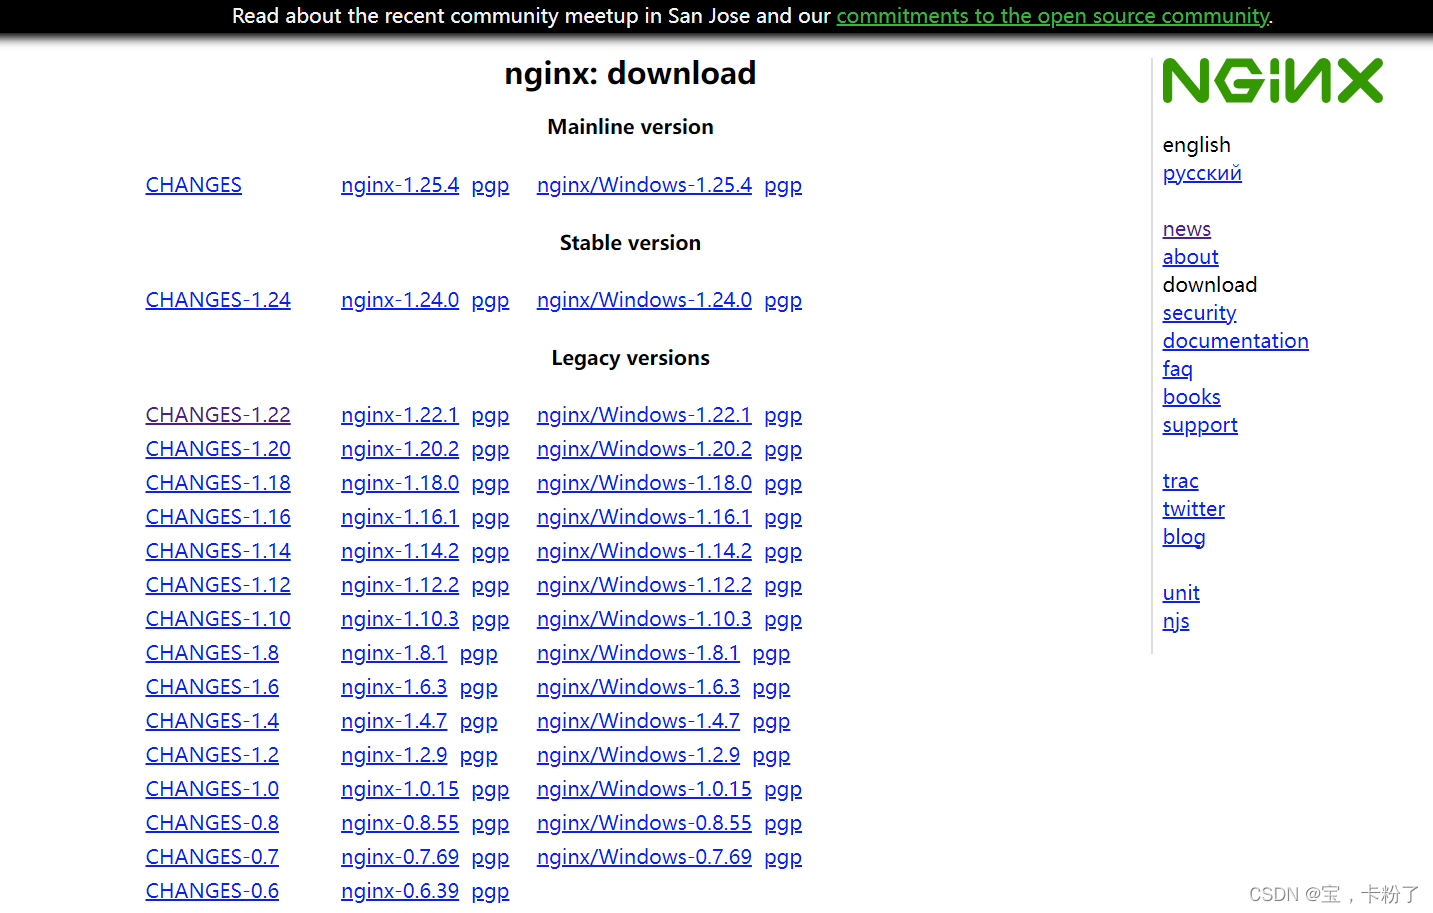Open CHANGES-1.18 link

point(218,483)
